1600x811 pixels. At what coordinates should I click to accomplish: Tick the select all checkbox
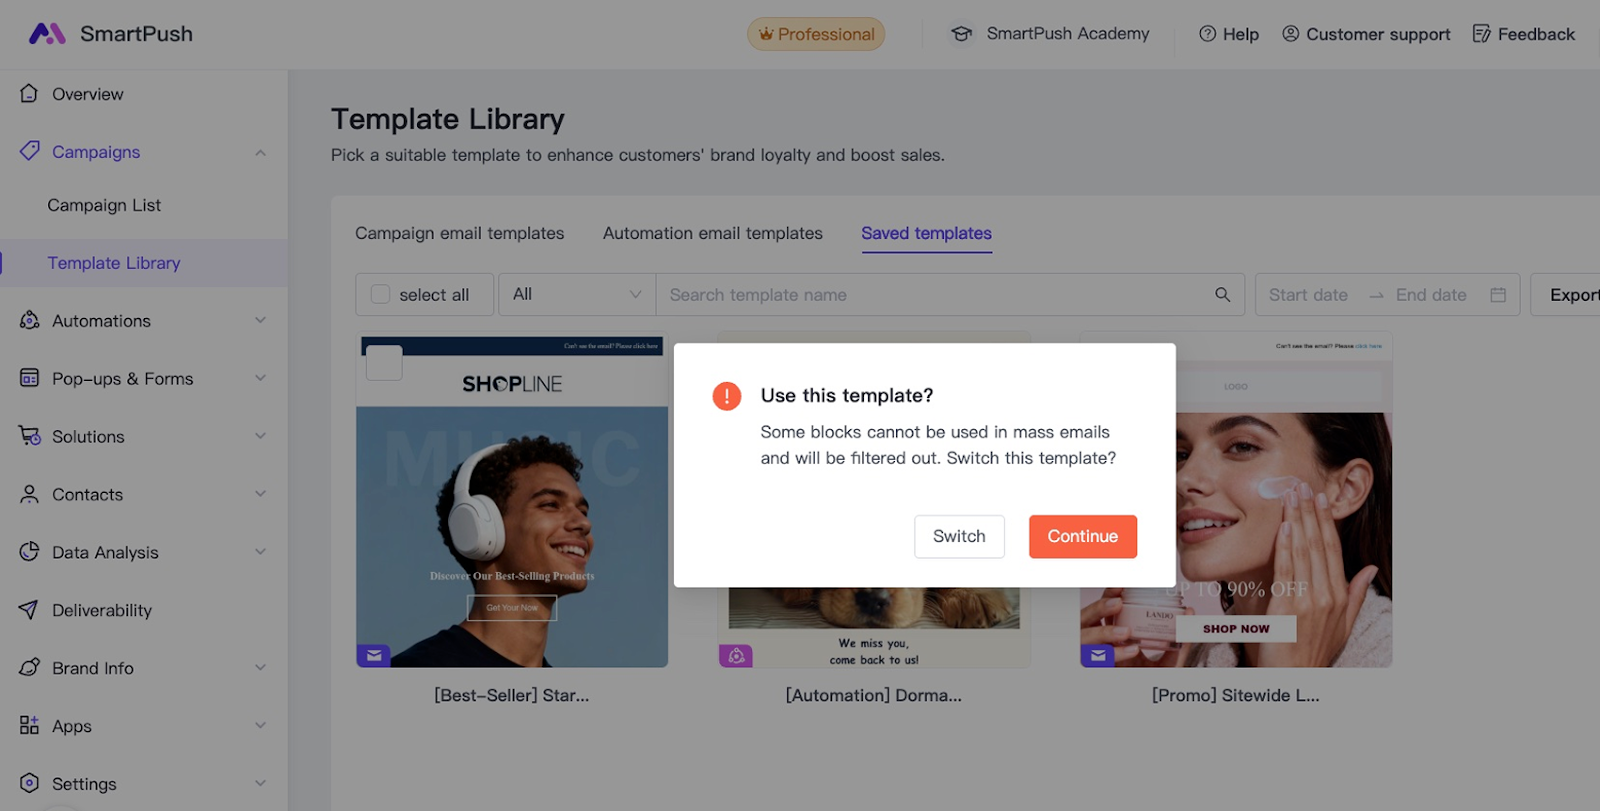click(x=380, y=294)
